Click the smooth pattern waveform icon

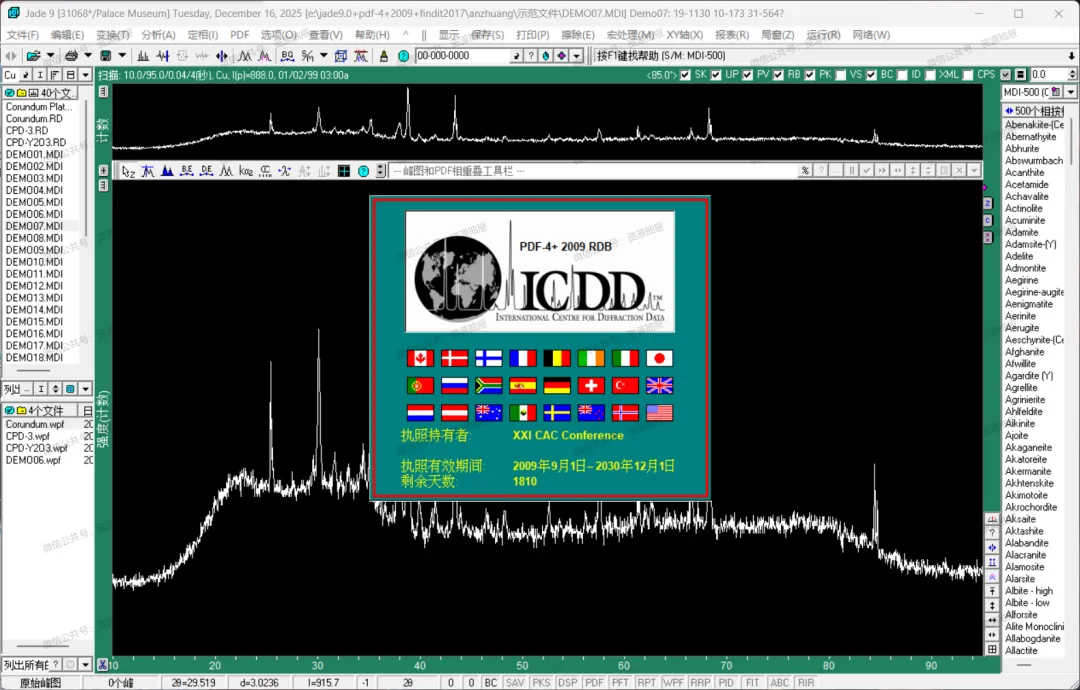(163, 56)
